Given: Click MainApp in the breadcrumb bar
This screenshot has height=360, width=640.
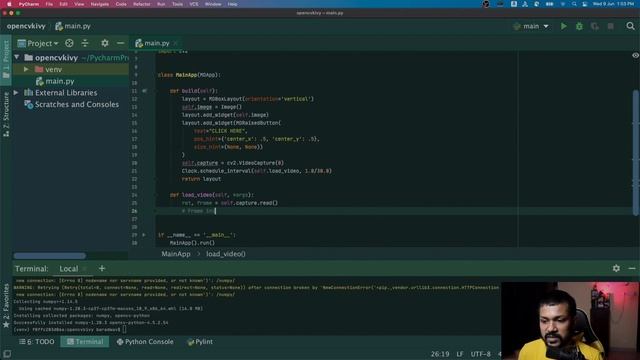Looking at the screenshot, I should [176, 254].
